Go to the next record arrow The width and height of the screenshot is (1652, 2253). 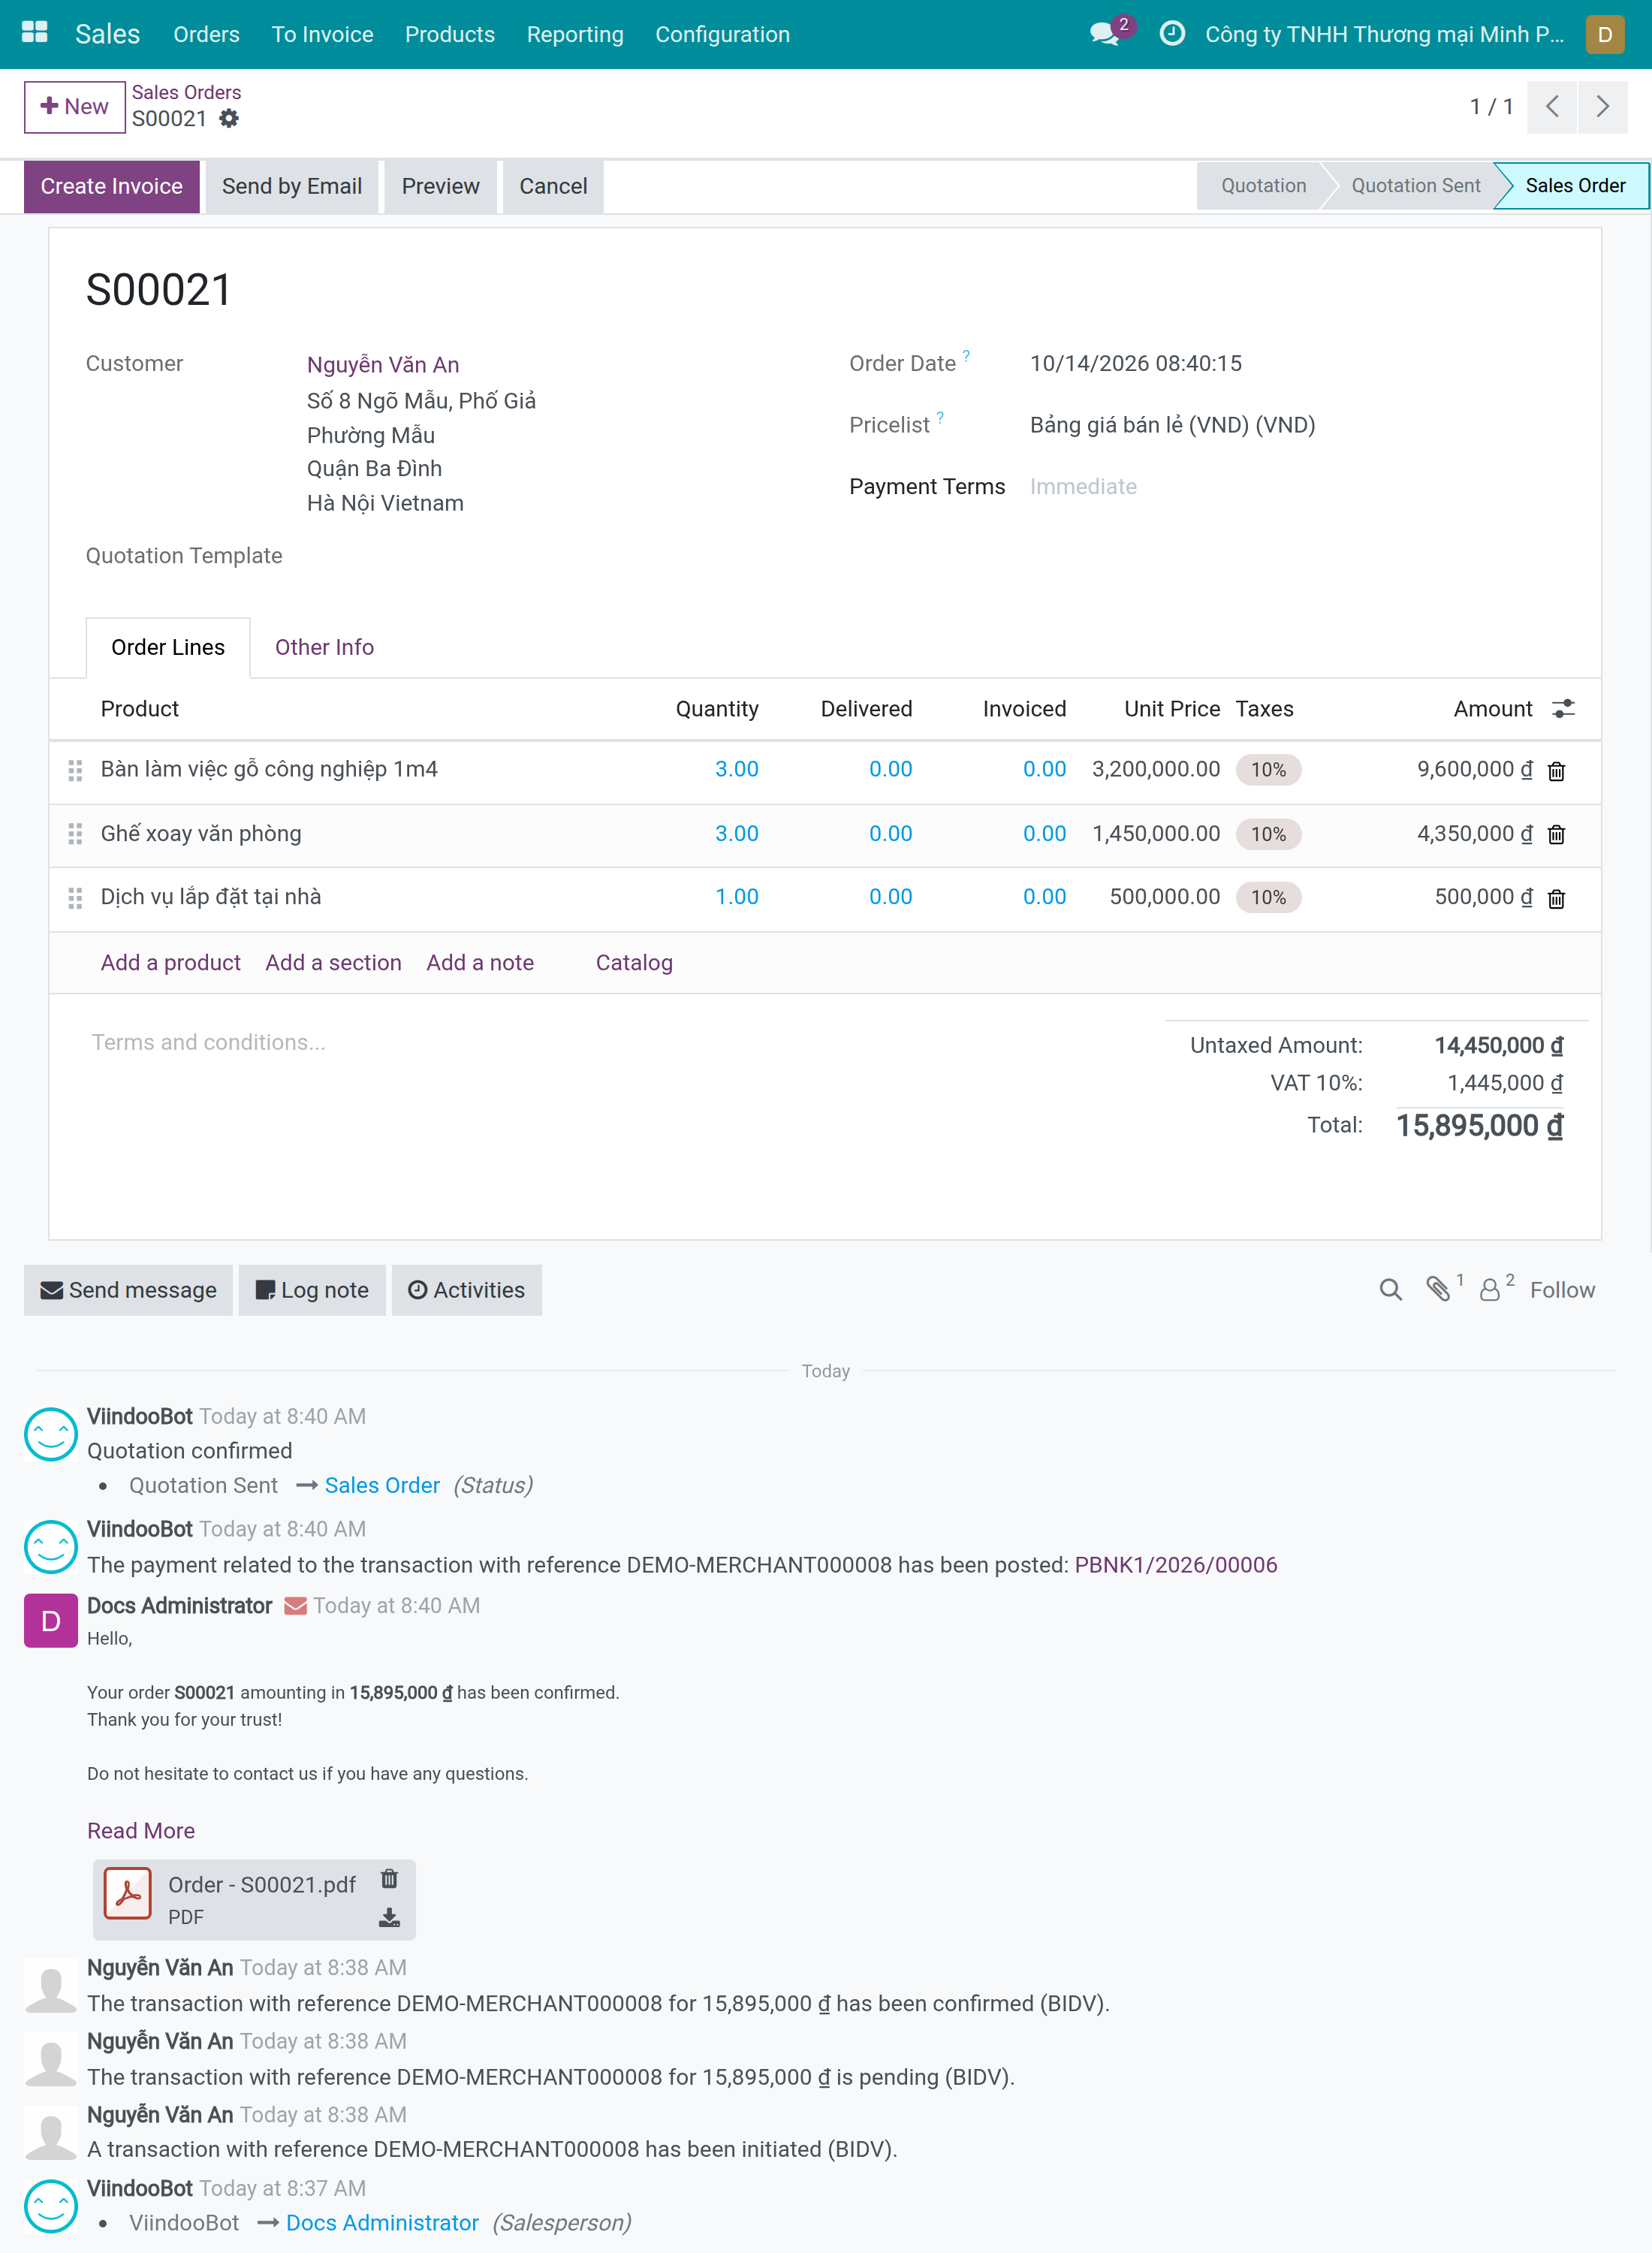(1602, 107)
